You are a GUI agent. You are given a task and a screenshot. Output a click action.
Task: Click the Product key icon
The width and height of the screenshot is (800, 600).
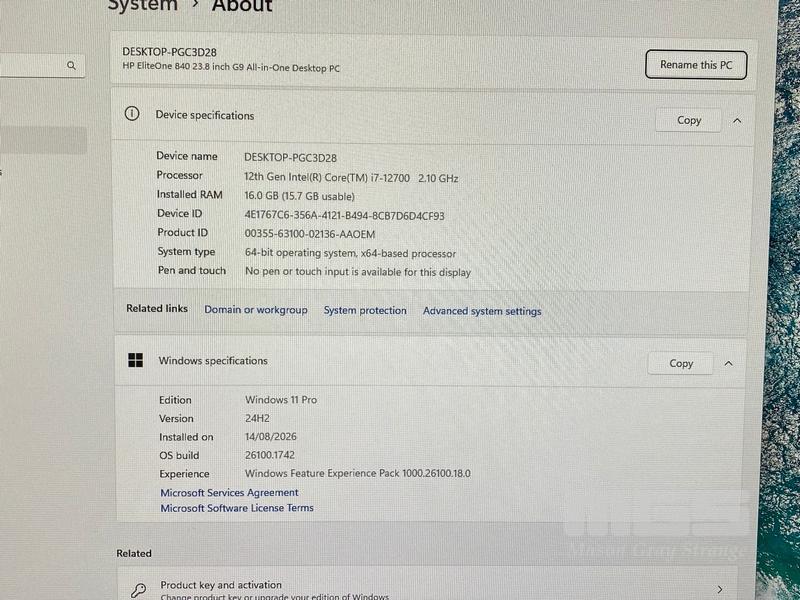[138, 590]
